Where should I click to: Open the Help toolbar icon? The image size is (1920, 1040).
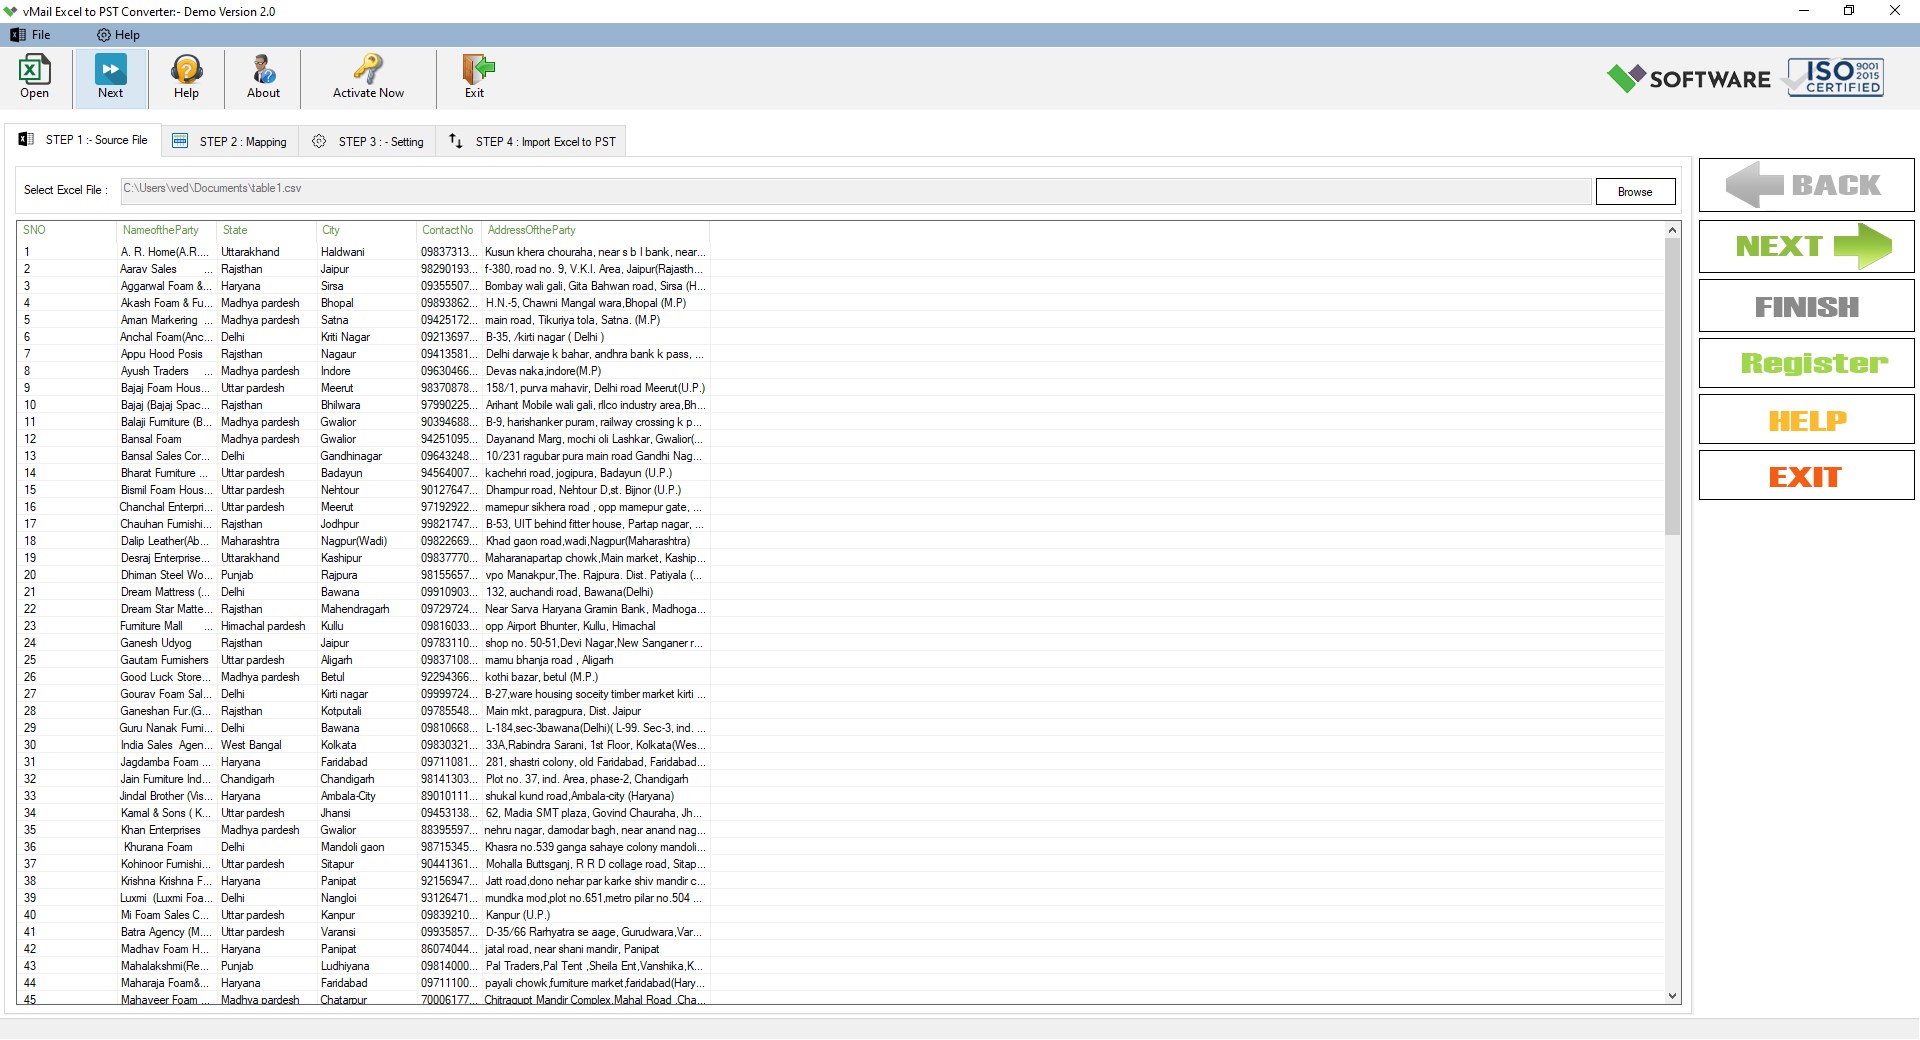tap(186, 77)
